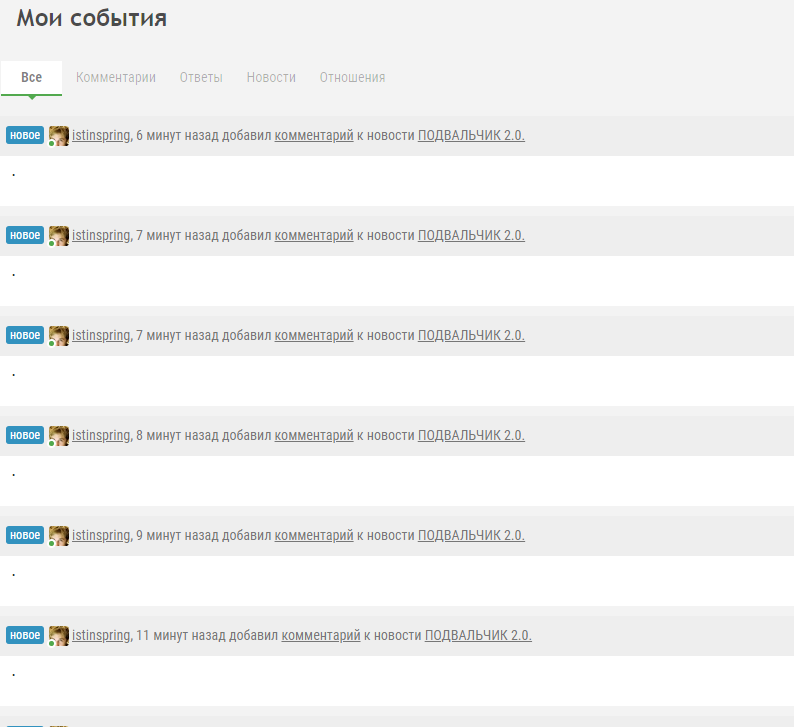The height and width of the screenshot is (727, 794).
Task: Open комментарий link in the 6 минут row
Action: tap(314, 136)
